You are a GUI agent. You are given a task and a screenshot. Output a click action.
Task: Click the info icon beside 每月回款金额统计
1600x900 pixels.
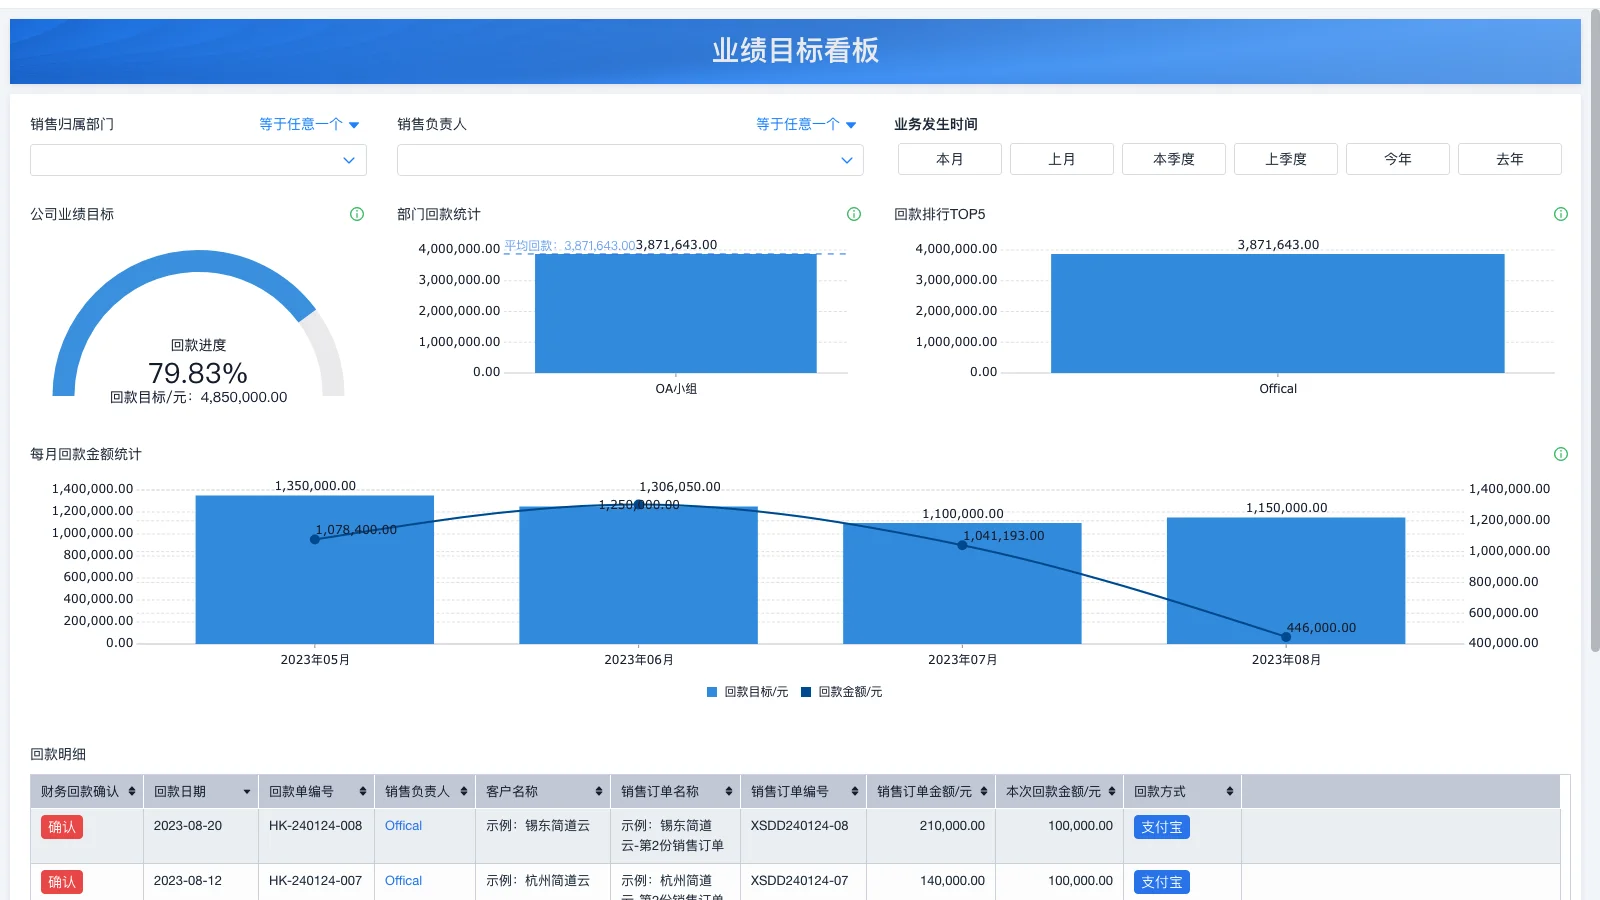tap(1560, 454)
